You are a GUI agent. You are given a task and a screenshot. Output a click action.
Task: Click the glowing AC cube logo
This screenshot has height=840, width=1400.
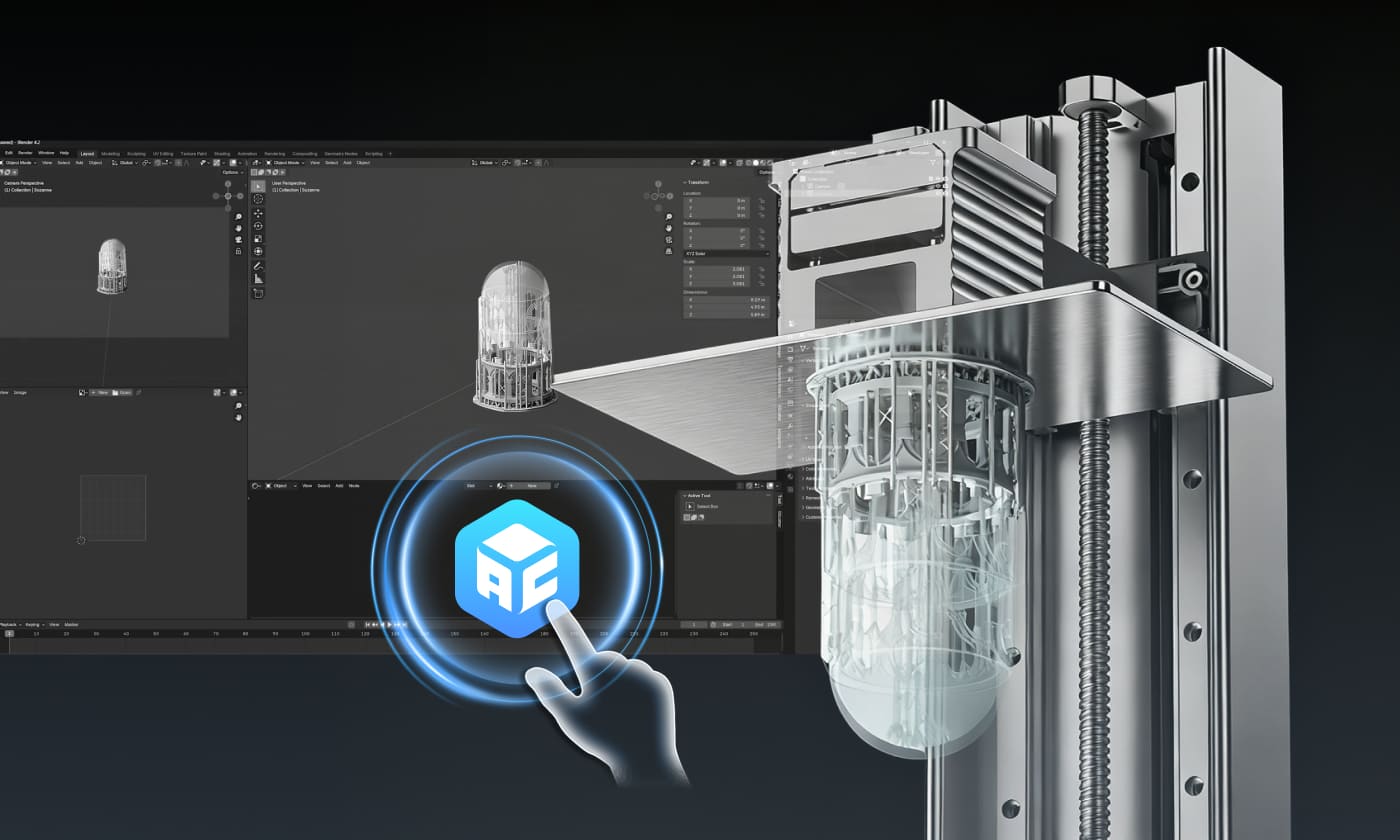click(x=520, y=565)
